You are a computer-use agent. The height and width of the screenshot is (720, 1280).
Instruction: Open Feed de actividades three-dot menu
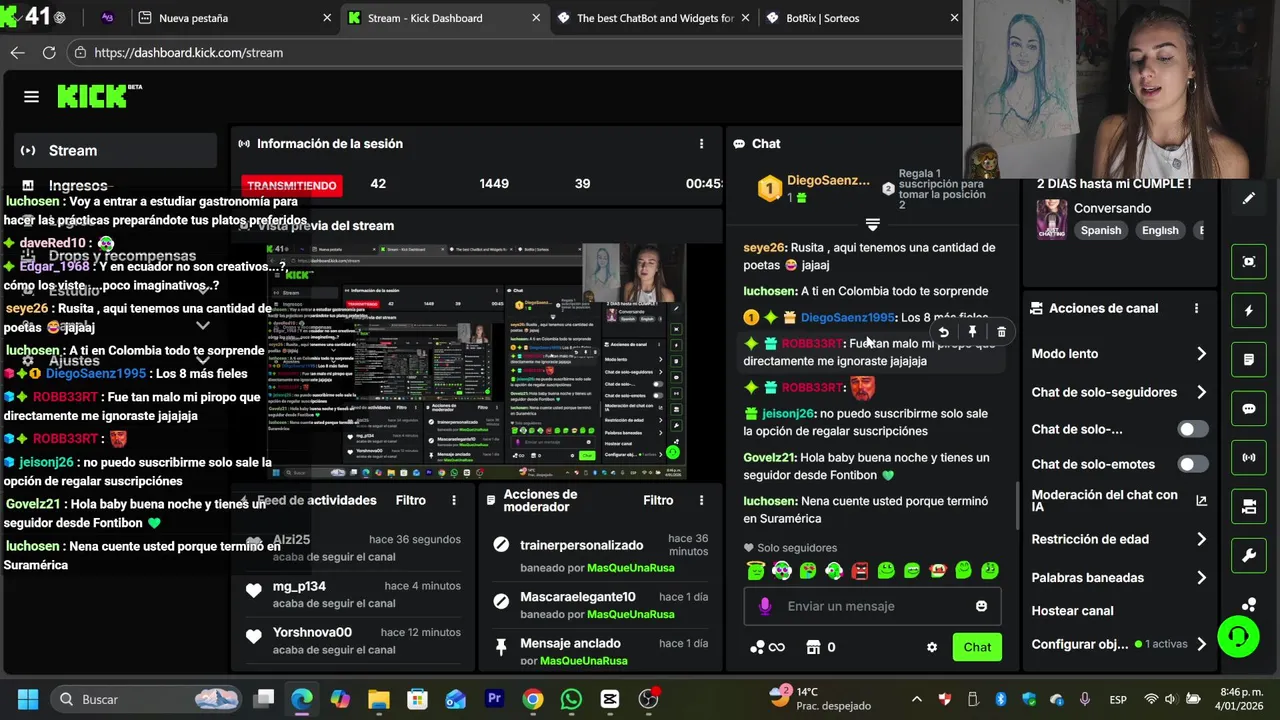click(x=454, y=500)
